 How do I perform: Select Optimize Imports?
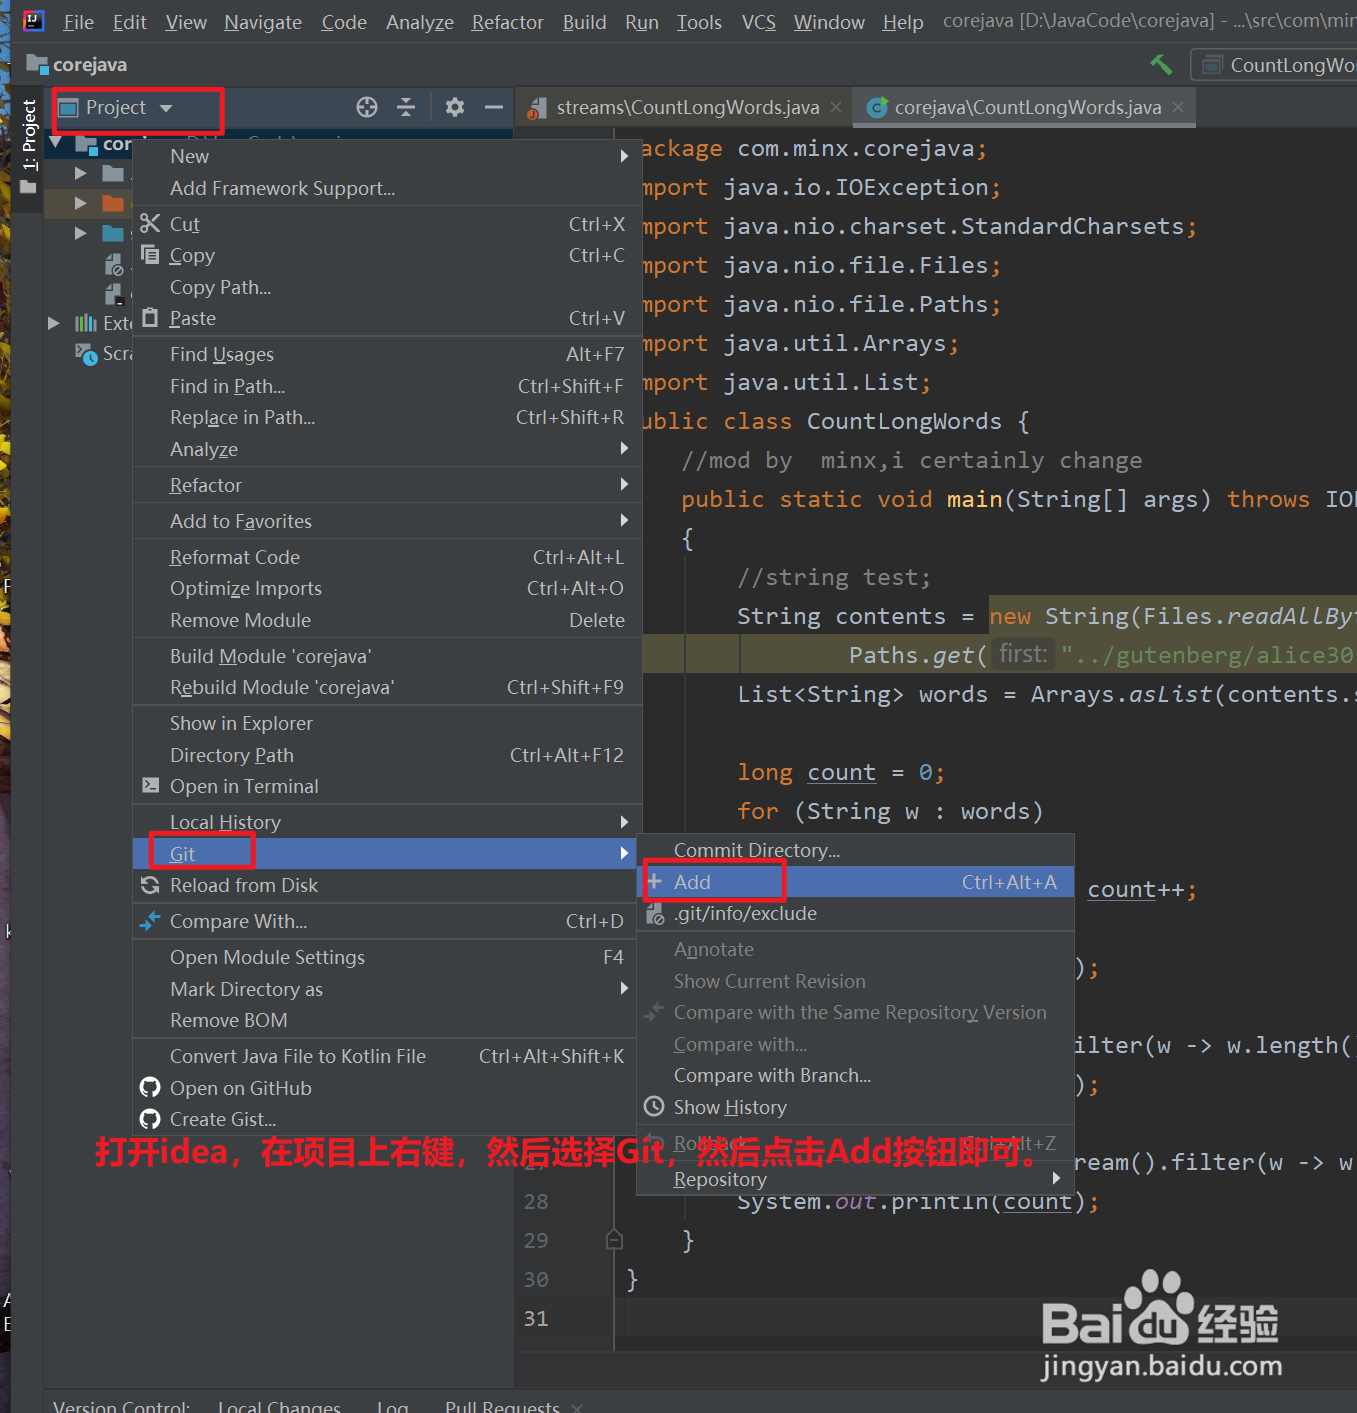point(387,588)
